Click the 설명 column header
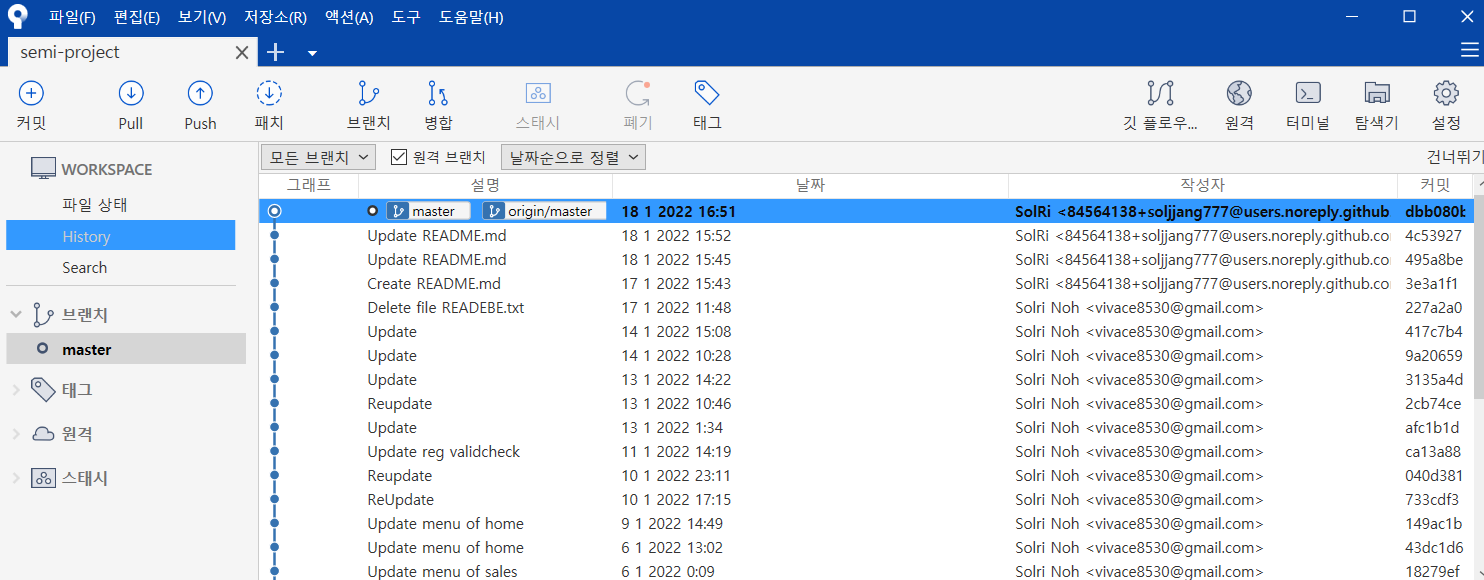The height and width of the screenshot is (580, 1484). pyautogui.click(x=485, y=185)
